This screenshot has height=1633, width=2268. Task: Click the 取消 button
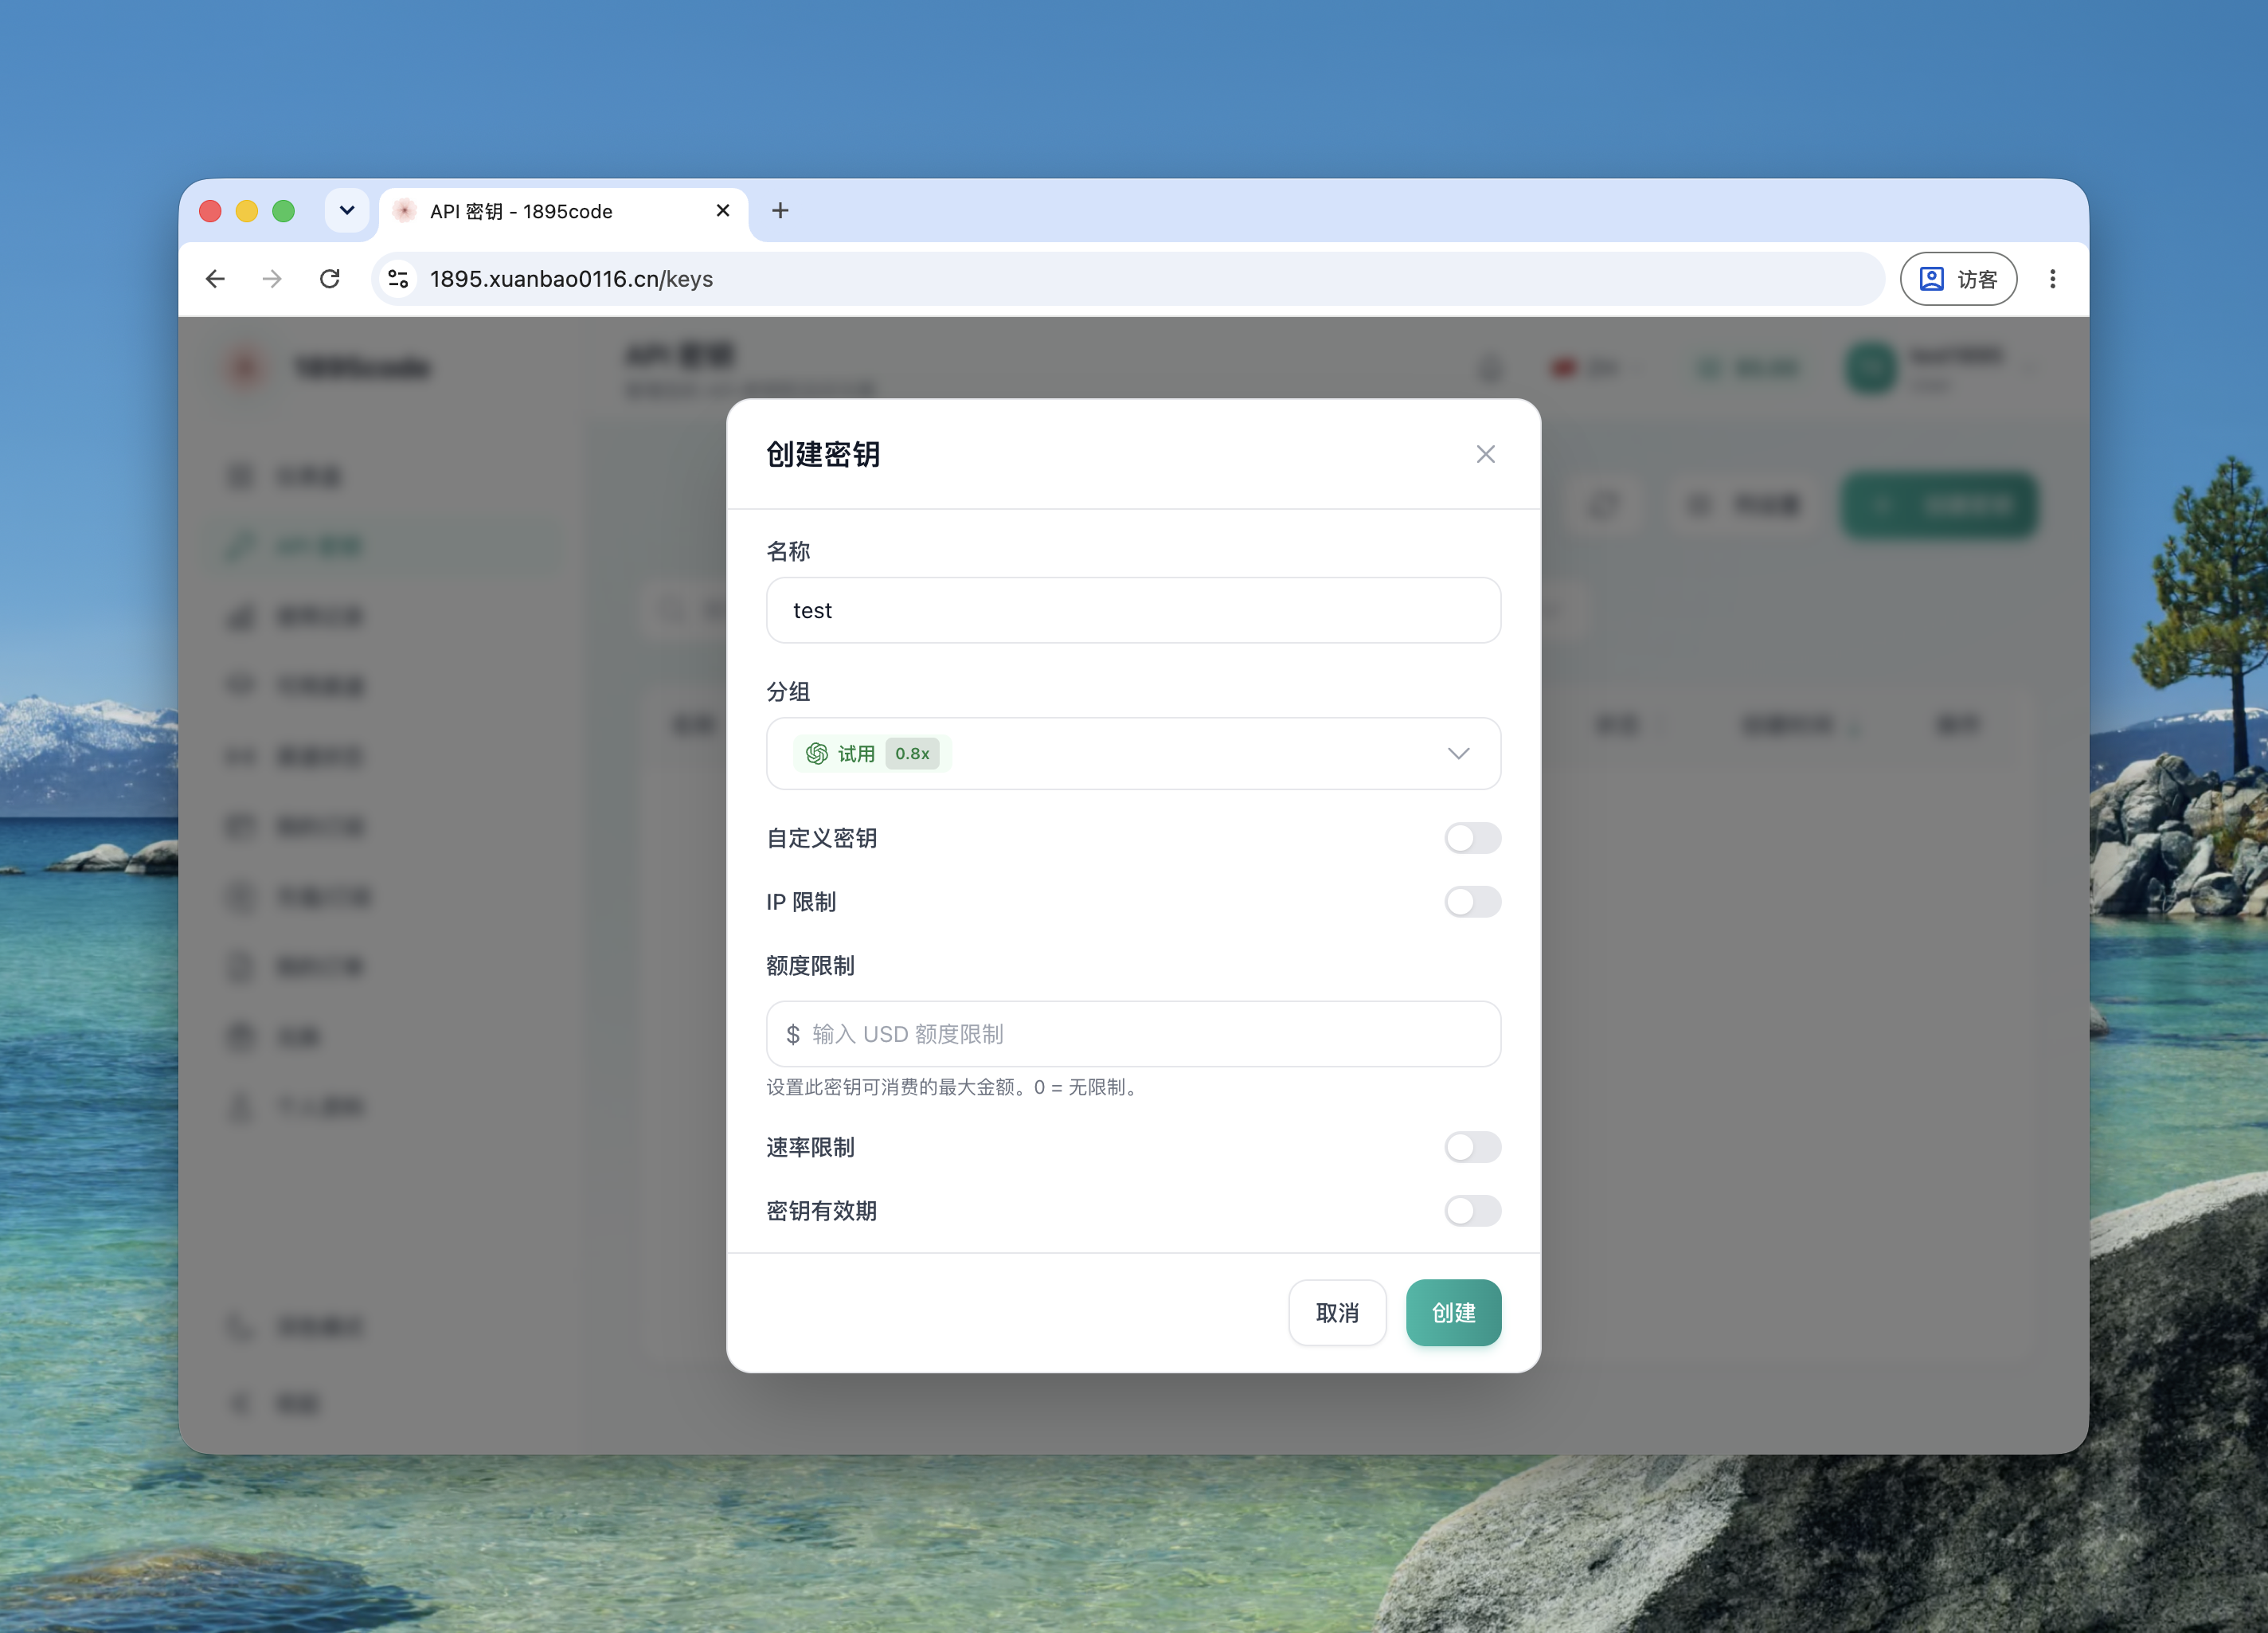(1337, 1313)
